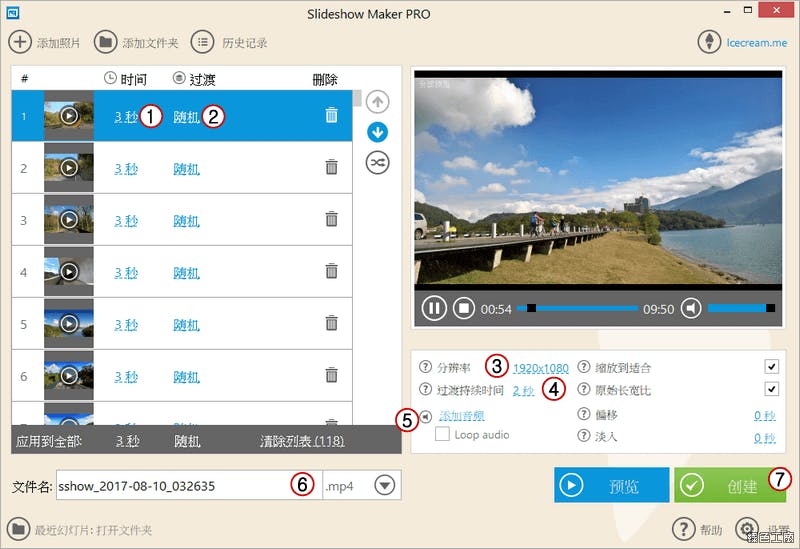The height and width of the screenshot is (549, 800).
Task: Click the 创建 create button
Action: tap(730, 485)
